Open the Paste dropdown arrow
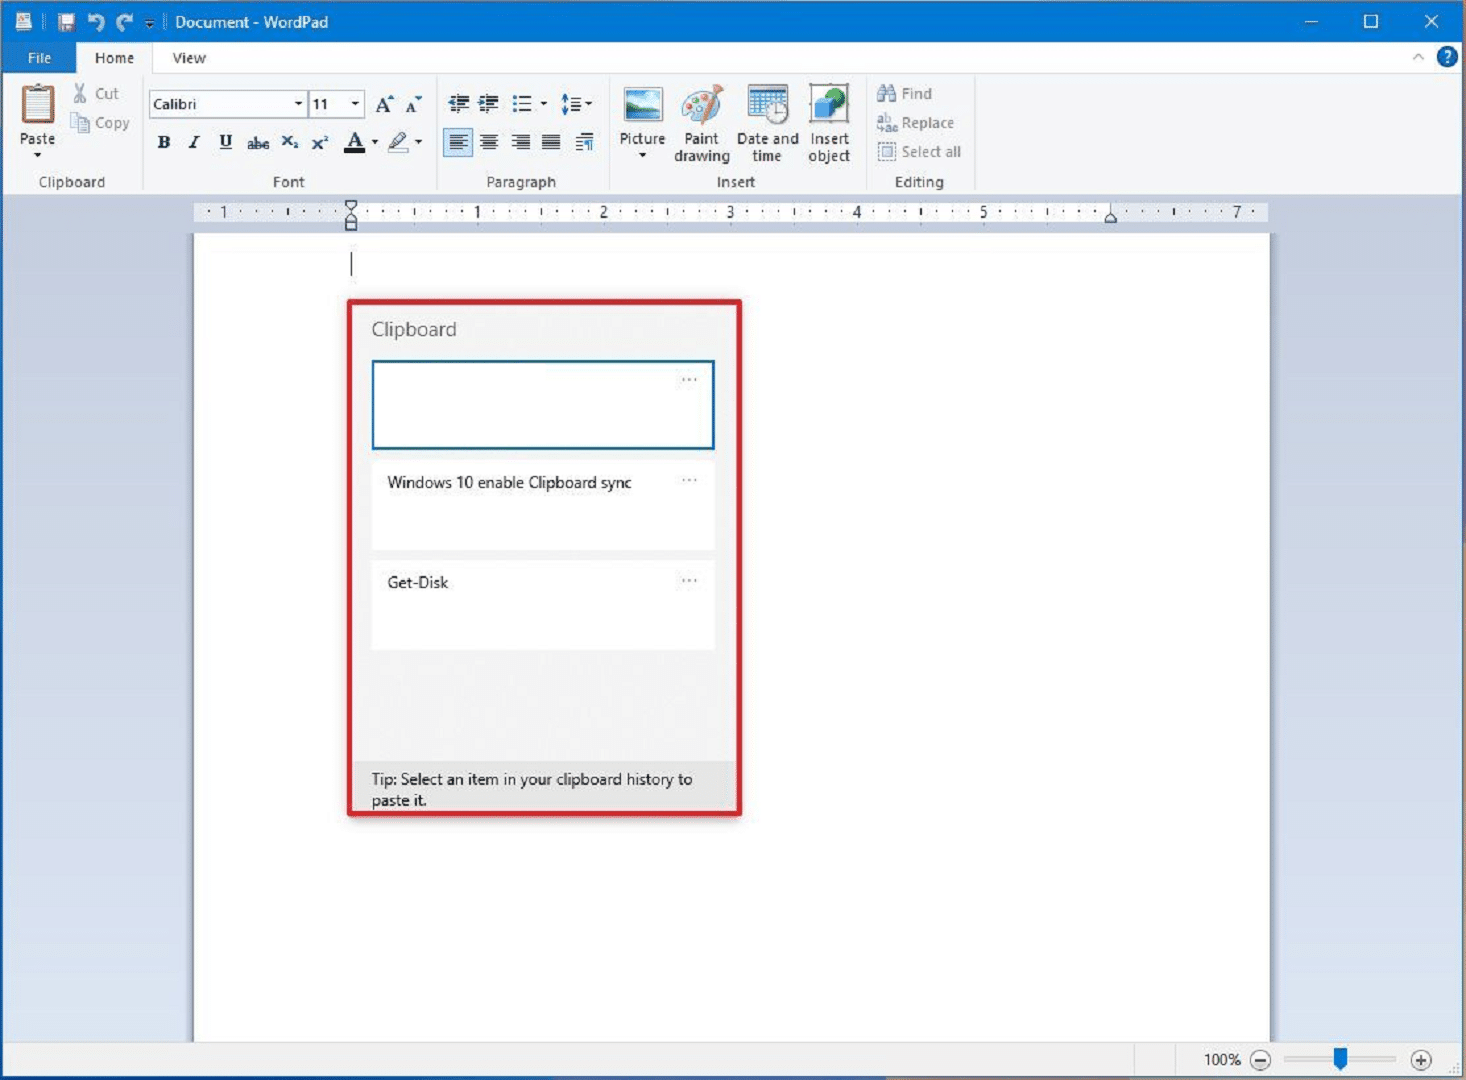The height and width of the screenshot is (1080, 1466). 37,155
